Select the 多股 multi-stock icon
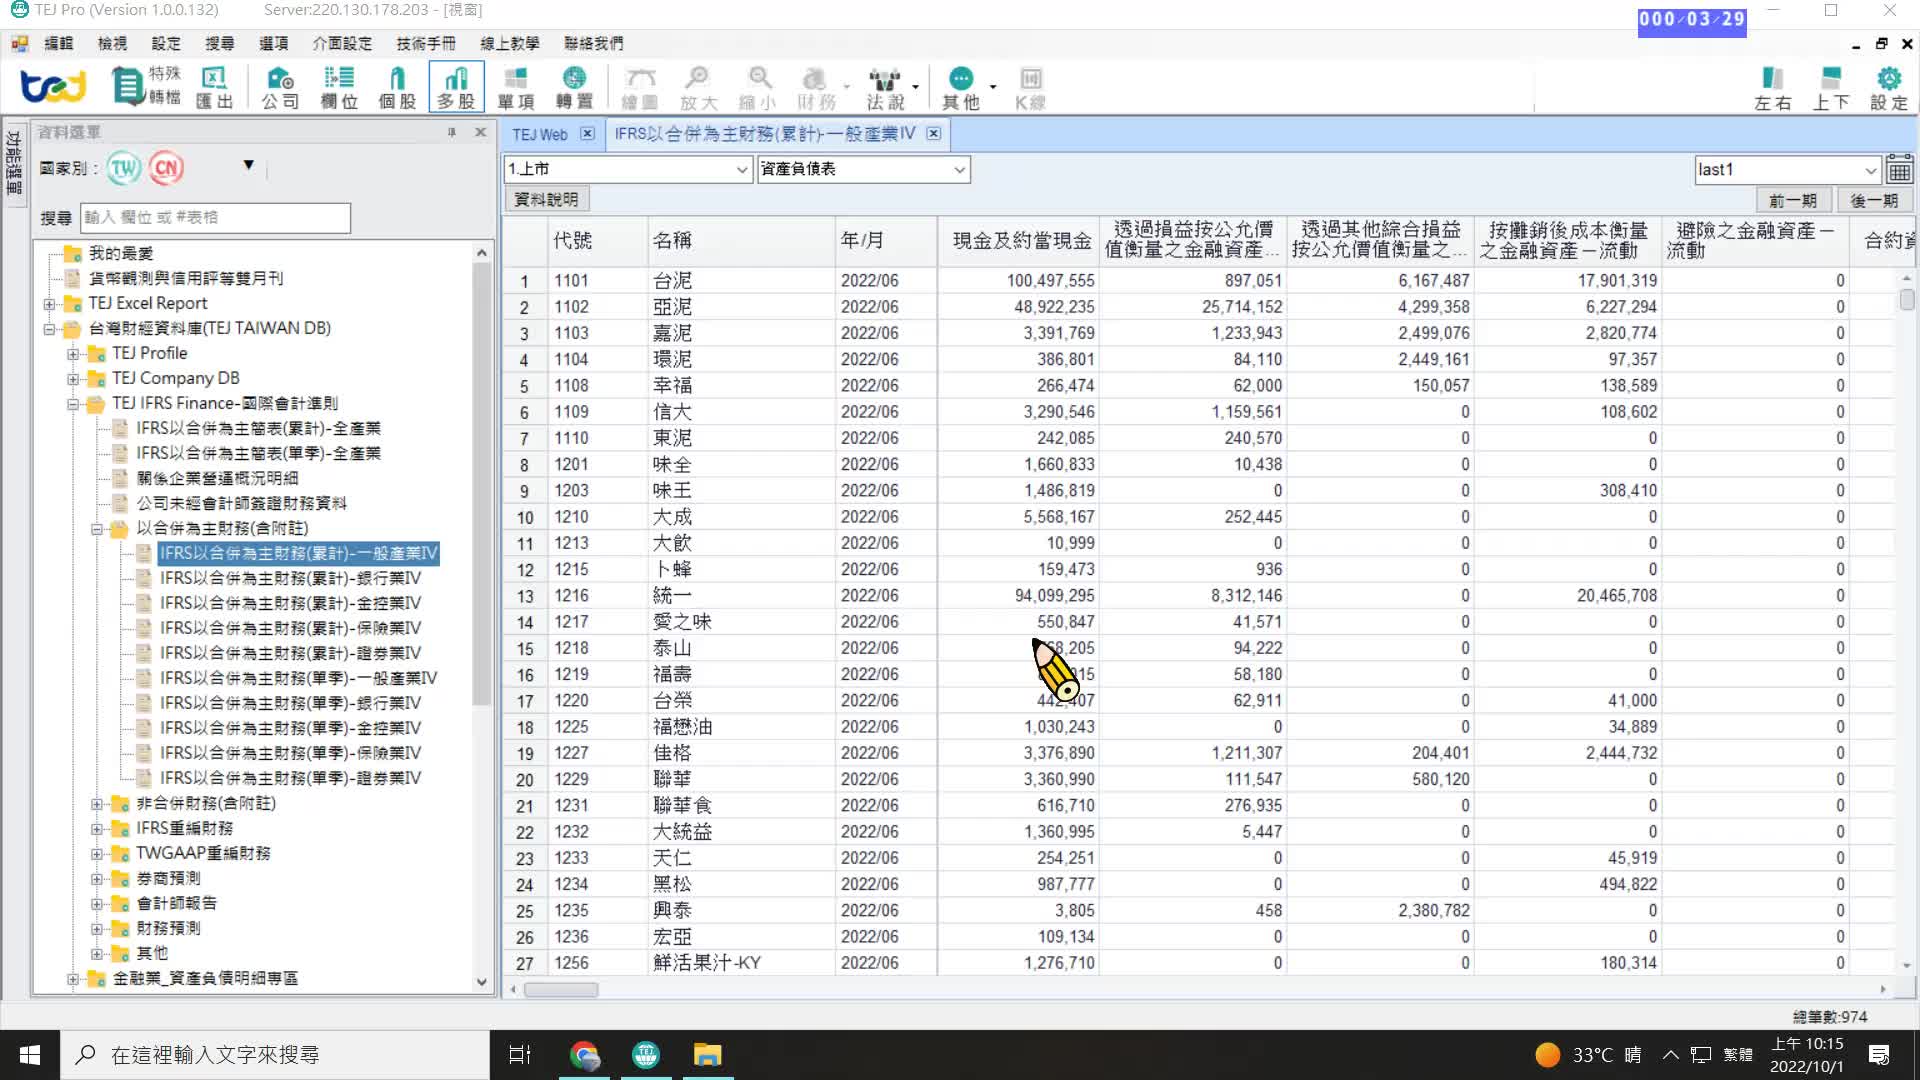 point(456,87)
